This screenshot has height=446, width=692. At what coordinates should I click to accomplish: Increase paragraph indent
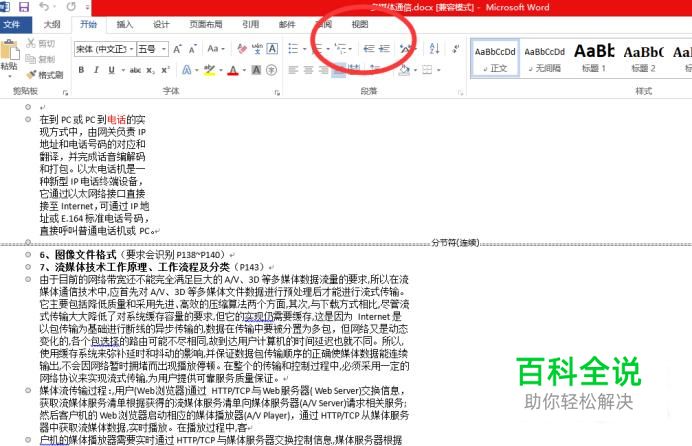coord(384,49)
